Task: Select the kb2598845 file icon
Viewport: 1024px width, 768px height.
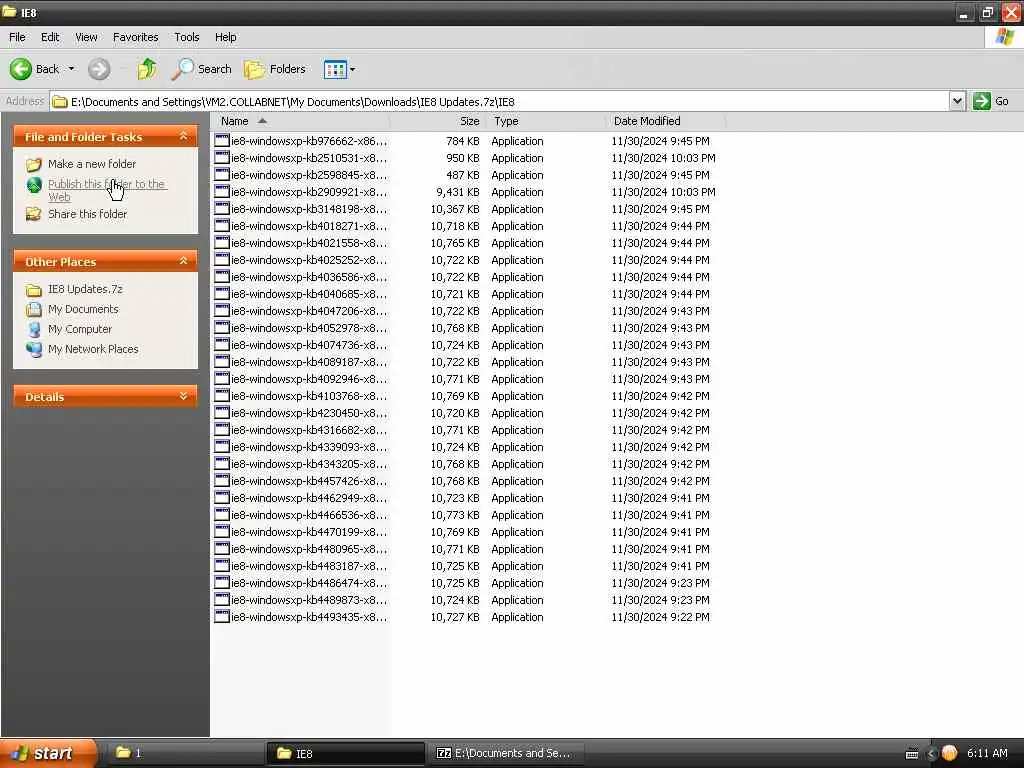Action: (x=222, y=174)
